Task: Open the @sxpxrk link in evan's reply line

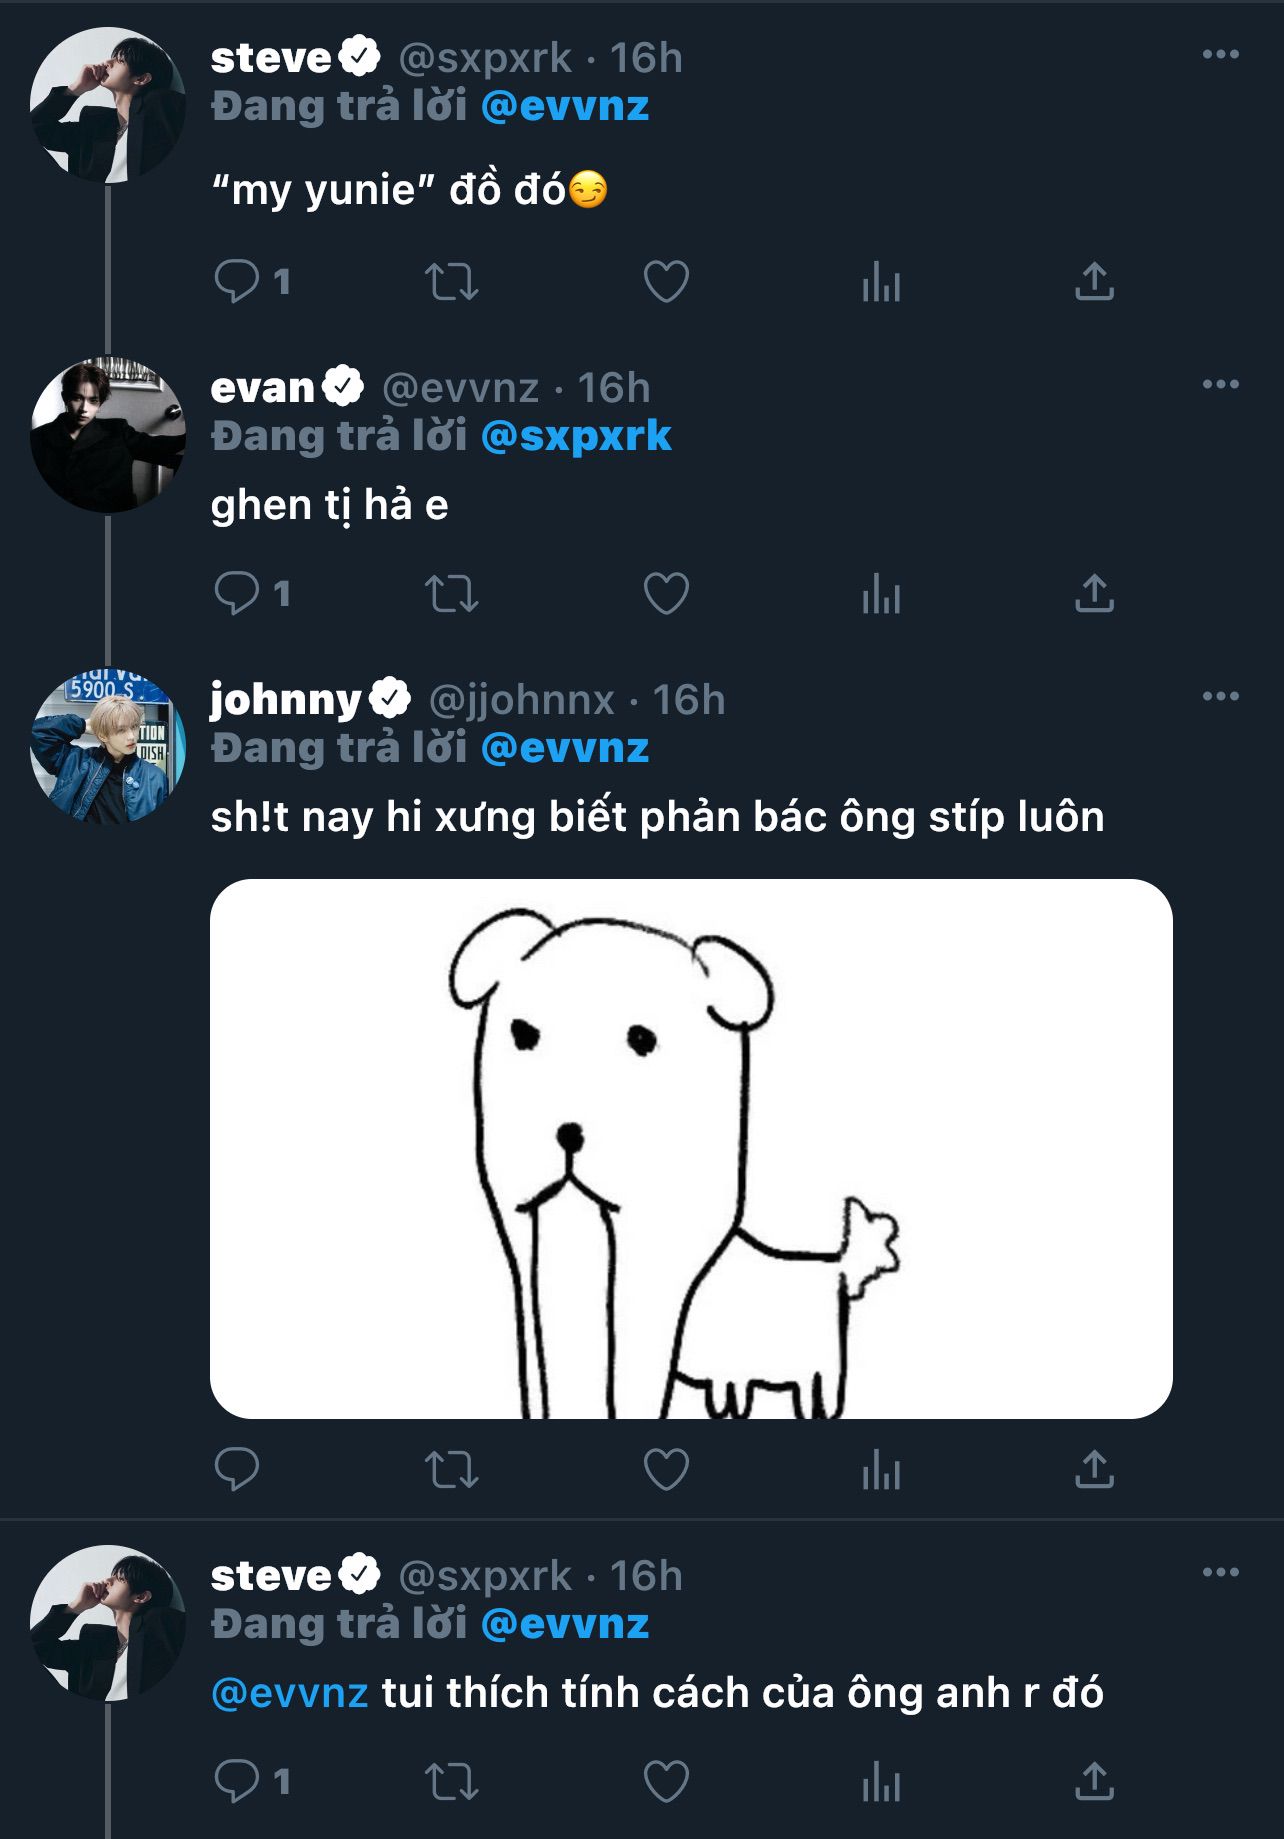Action: pyautogui.click(x=576, y=436)
